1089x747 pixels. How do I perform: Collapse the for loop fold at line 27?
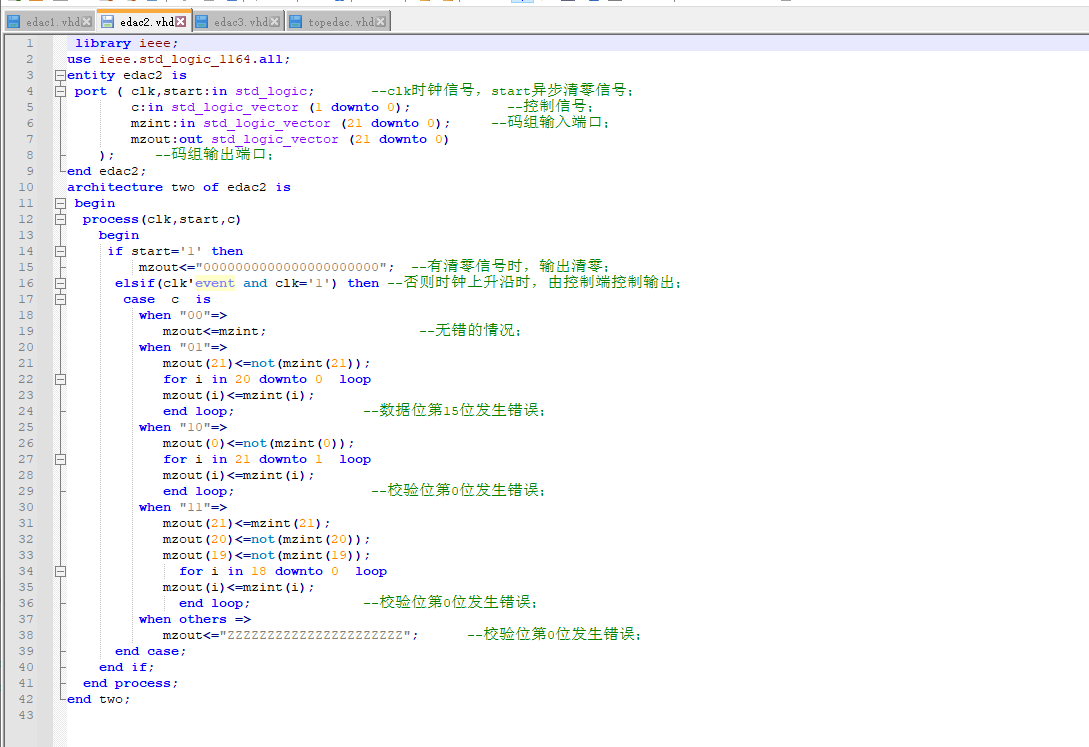[x=60, y=459]
